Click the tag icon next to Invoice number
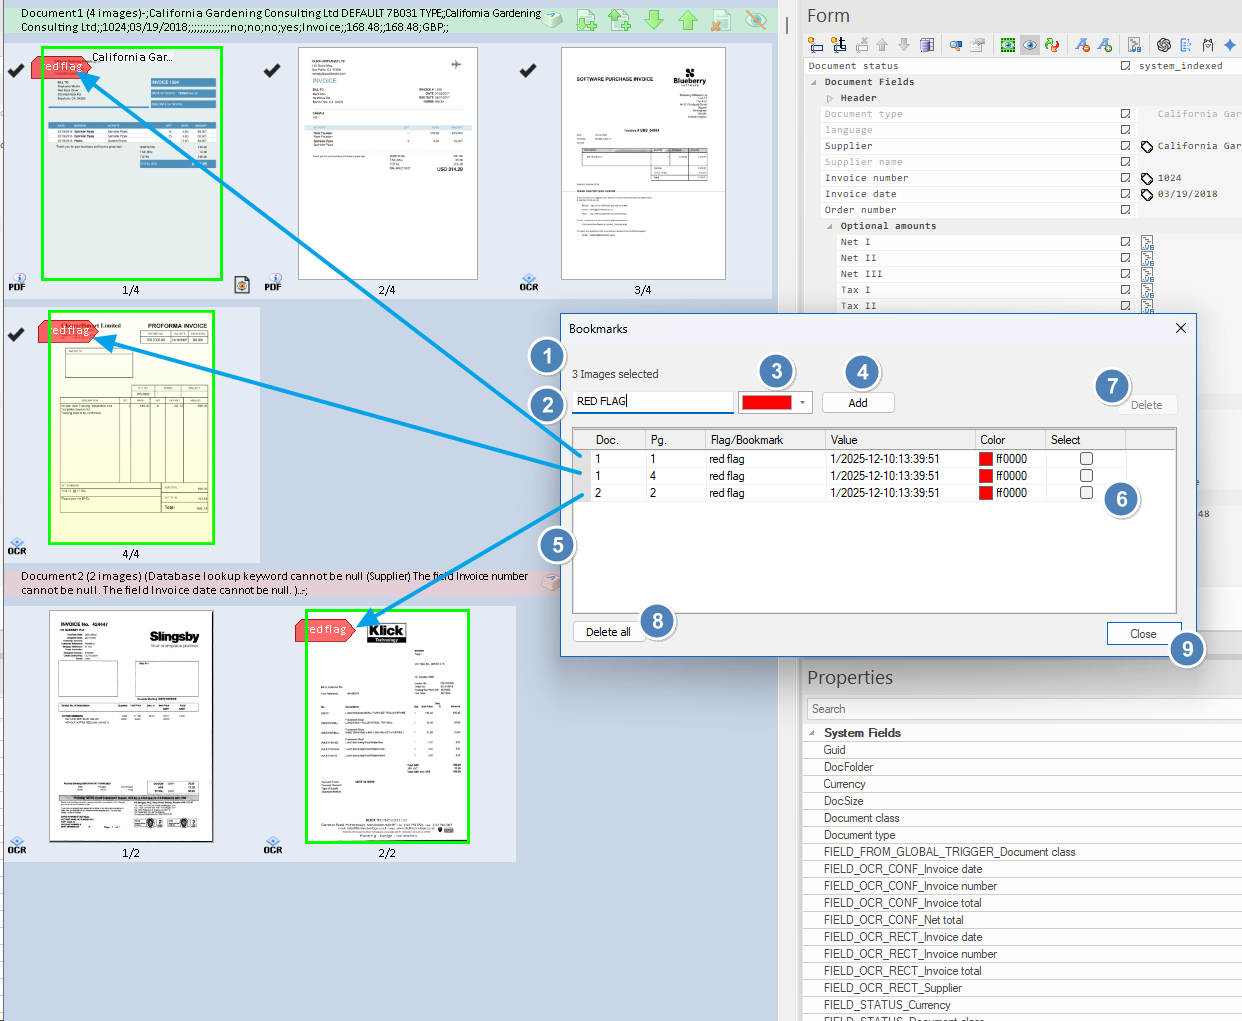This screenshot has height=1021, width=1242. click(x=1147, y=179)
